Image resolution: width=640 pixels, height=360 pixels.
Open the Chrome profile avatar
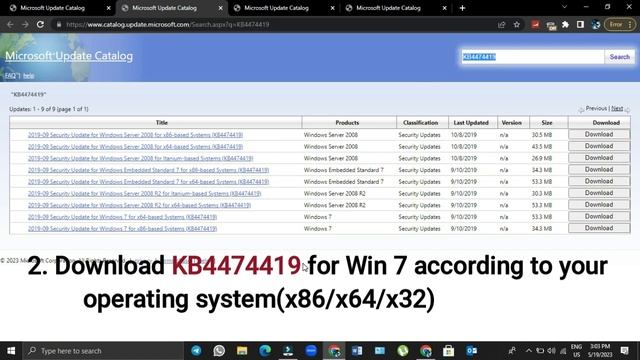coord(596,24)
